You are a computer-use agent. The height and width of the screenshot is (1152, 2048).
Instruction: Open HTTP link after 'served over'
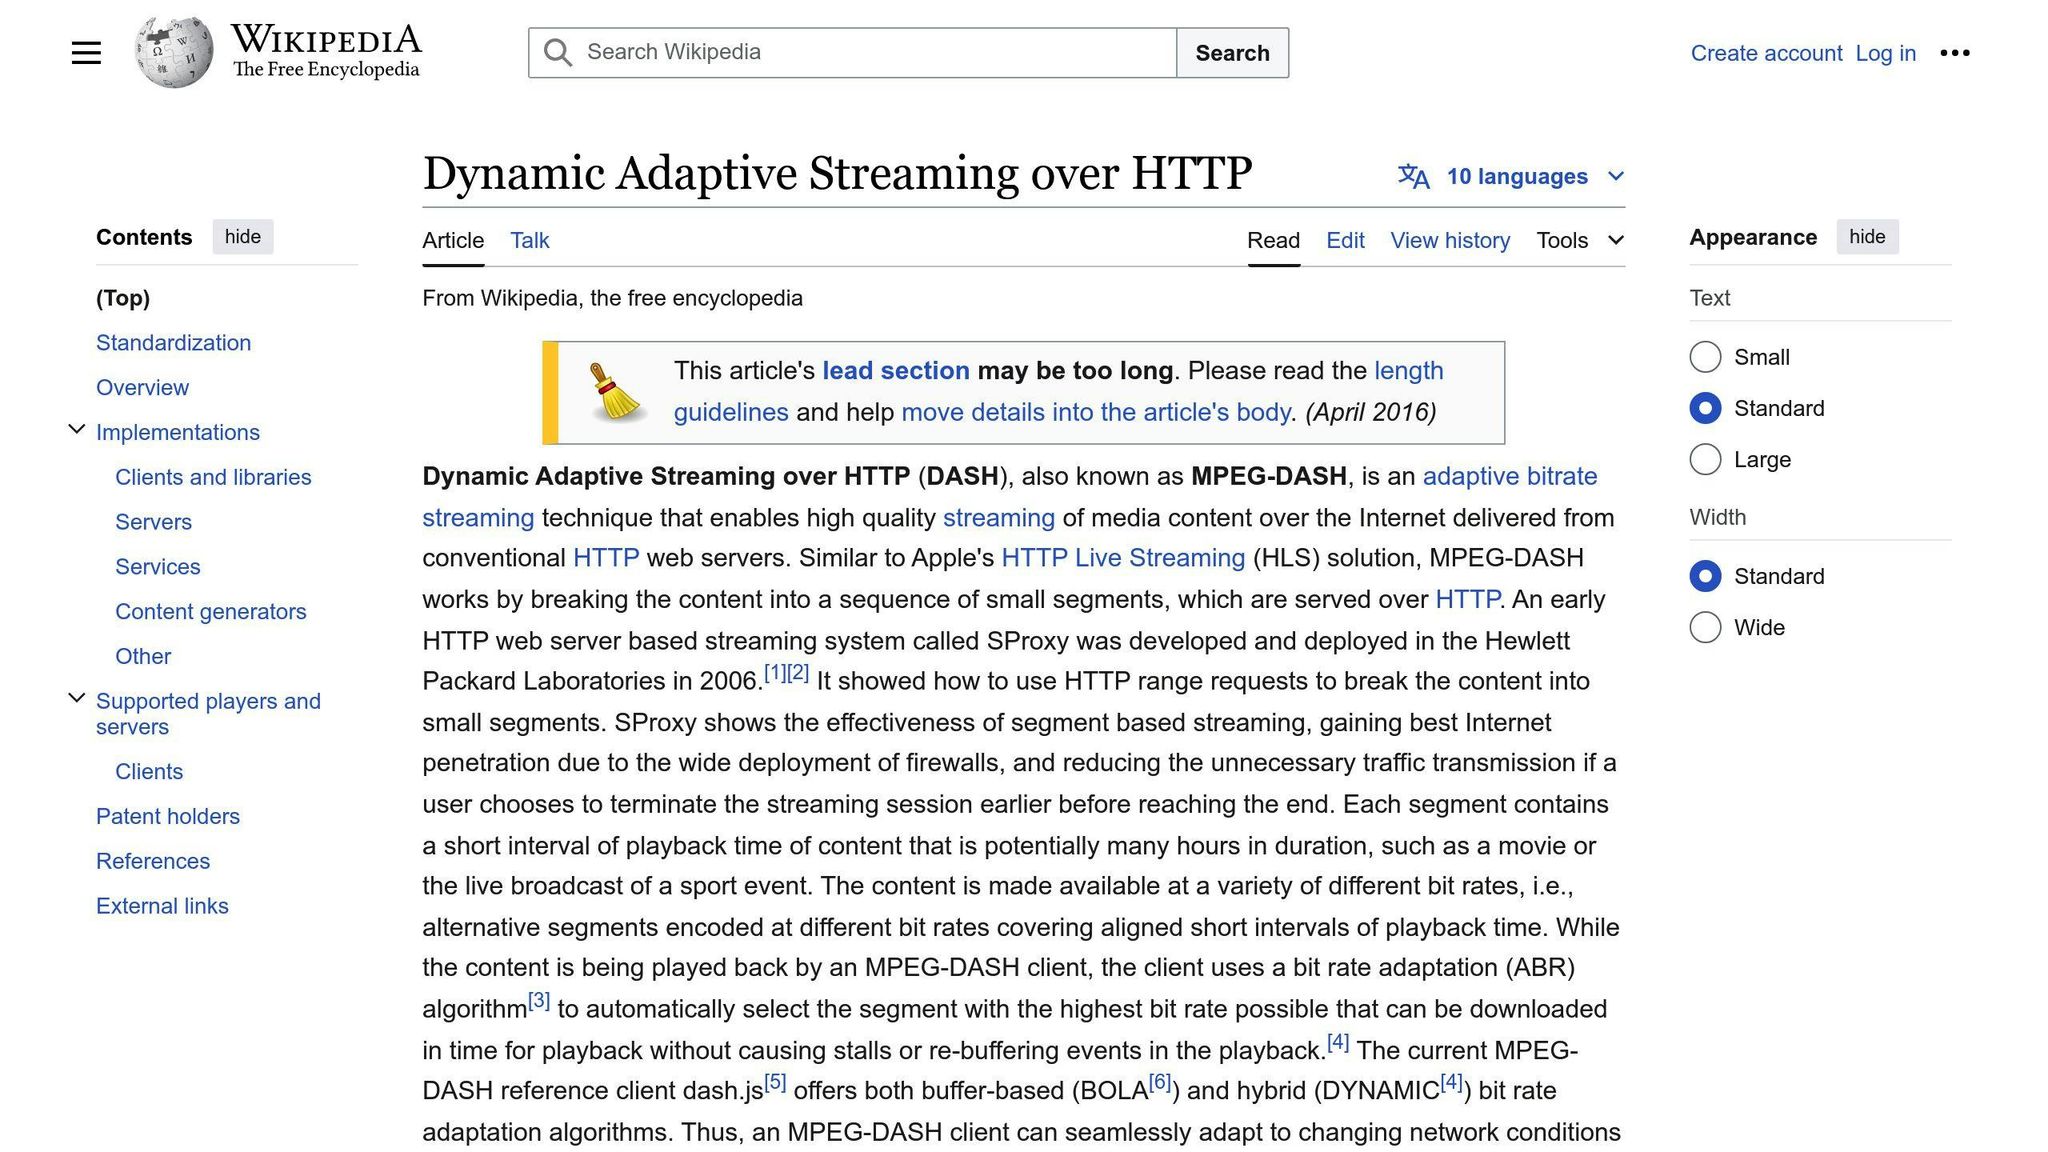click(1467, 600)
